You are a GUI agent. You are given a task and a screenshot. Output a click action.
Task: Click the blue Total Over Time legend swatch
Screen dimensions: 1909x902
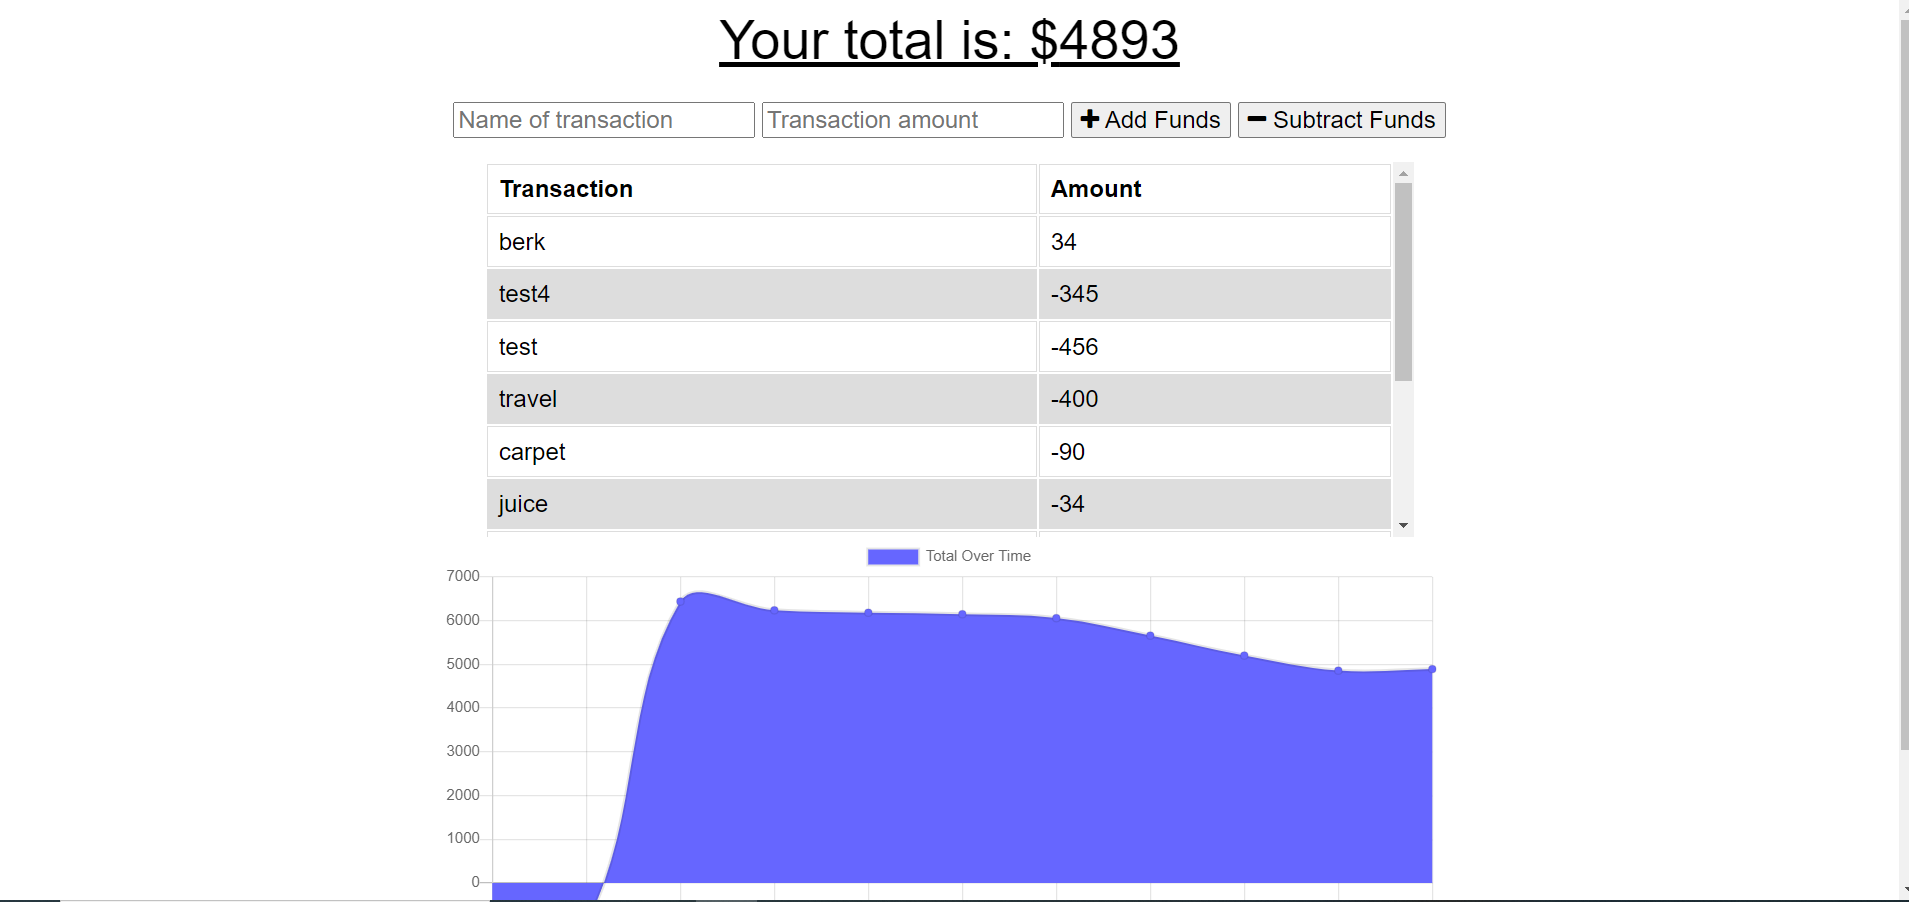(x=891, y=556)
